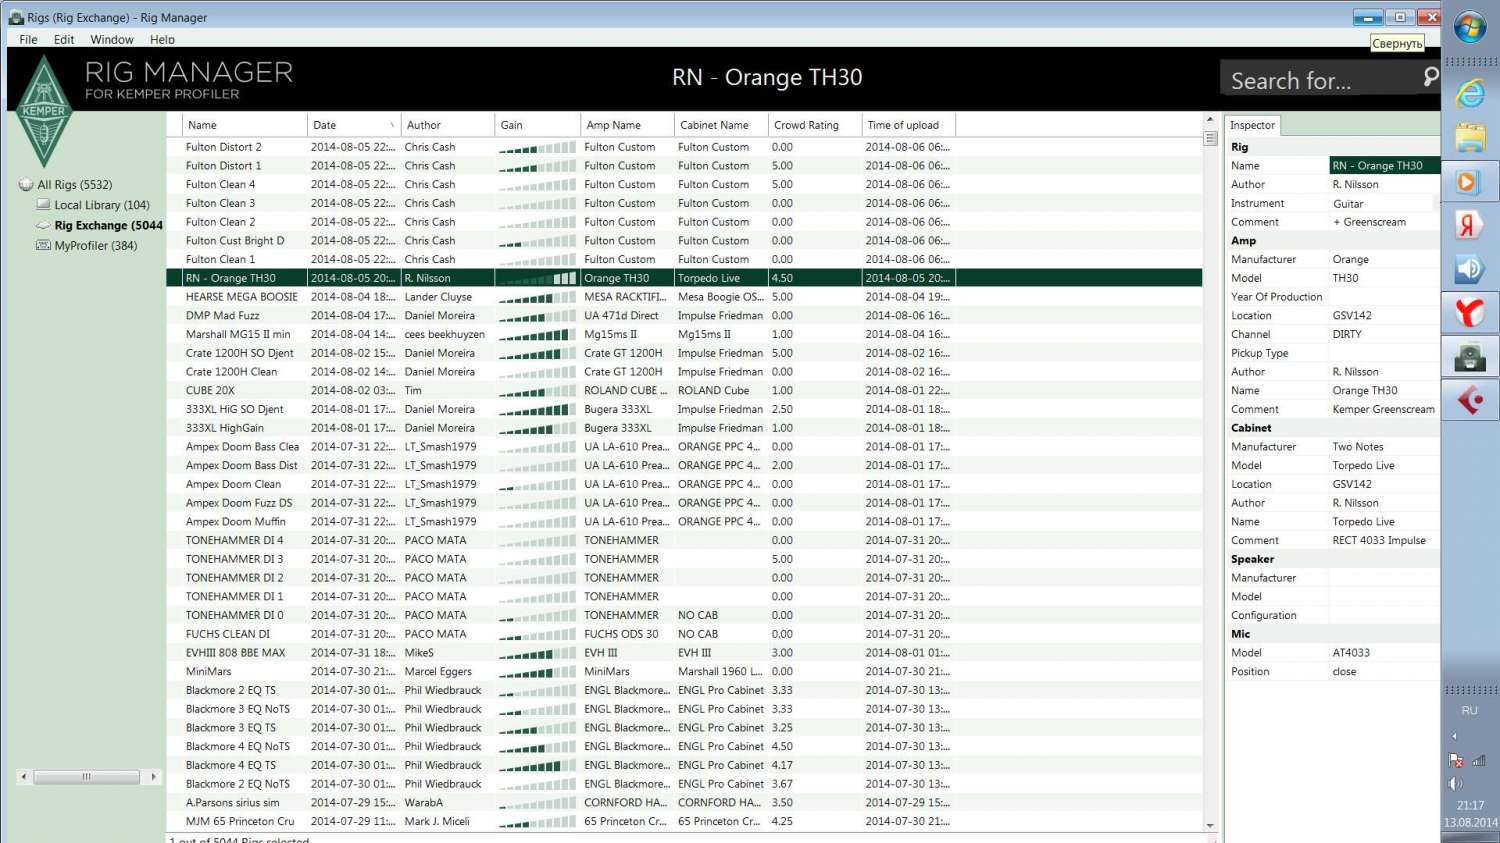Open the Help menu
The width and height of the screenshot is (1500, 843).
[x=162, y=40]
